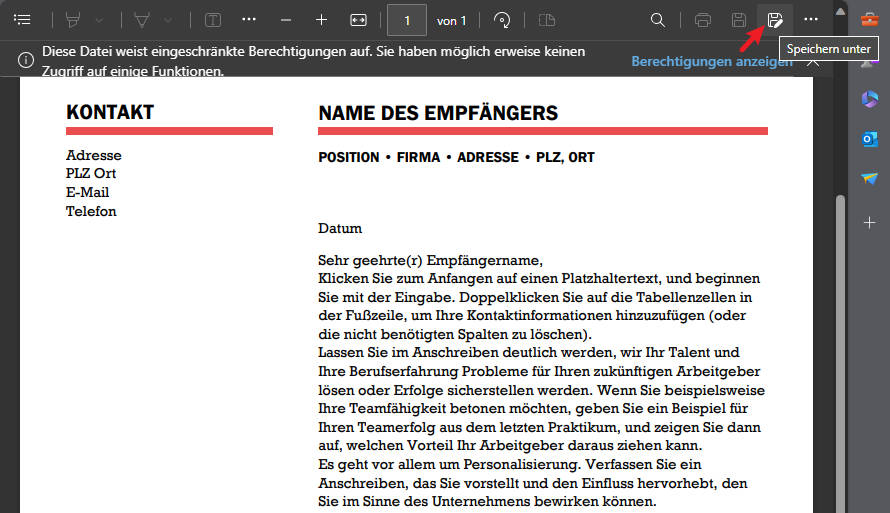Open the Berechtigungen anzeigen link
The image size is (890, 513).
click(712, 61)
